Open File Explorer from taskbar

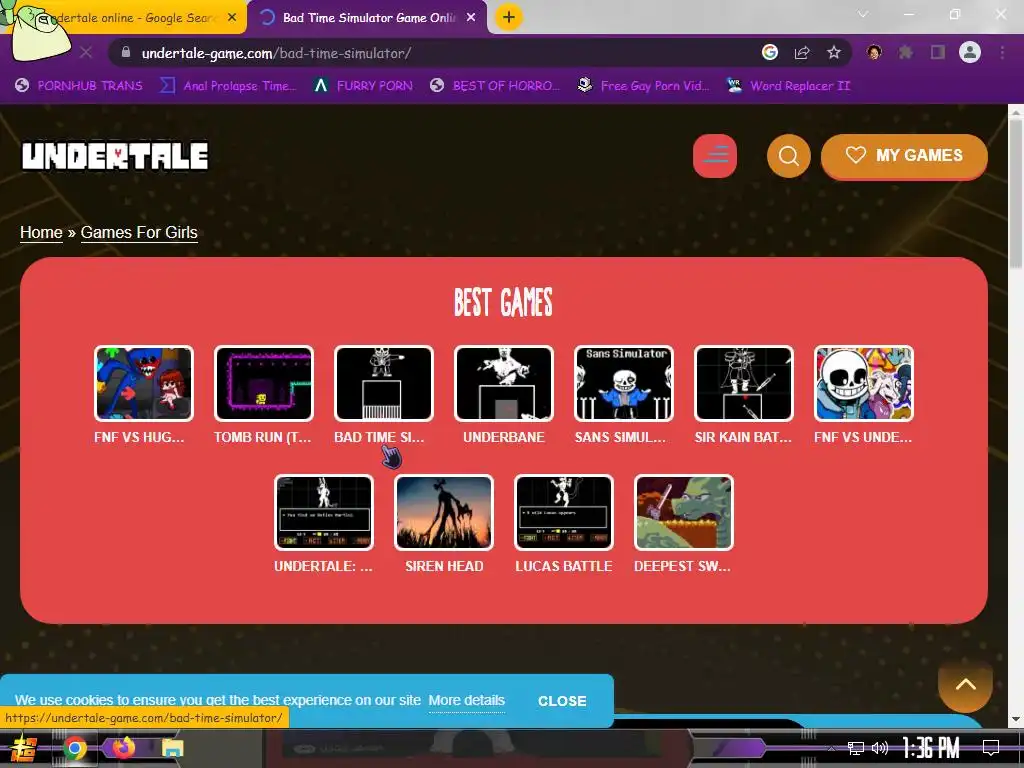click(172, 748)
